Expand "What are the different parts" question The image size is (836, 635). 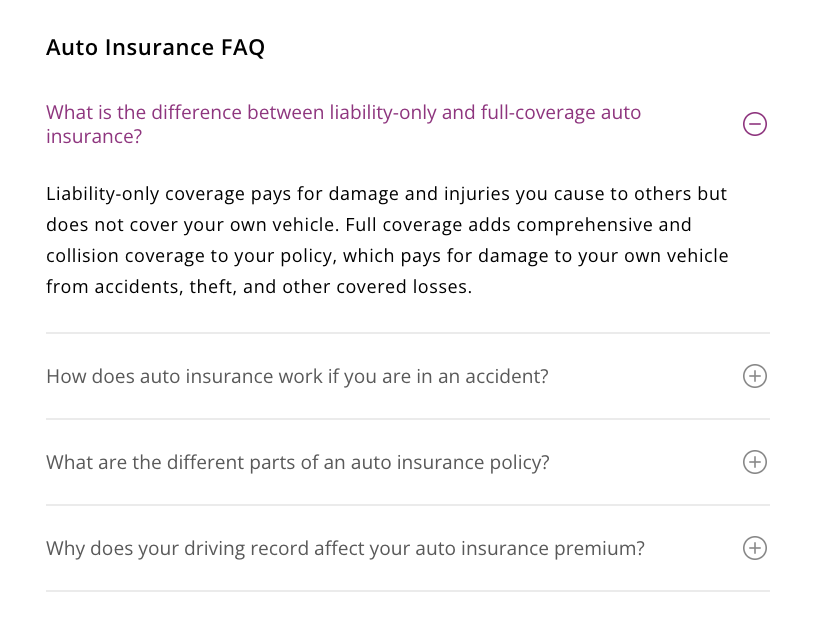(x=297, y=463)
